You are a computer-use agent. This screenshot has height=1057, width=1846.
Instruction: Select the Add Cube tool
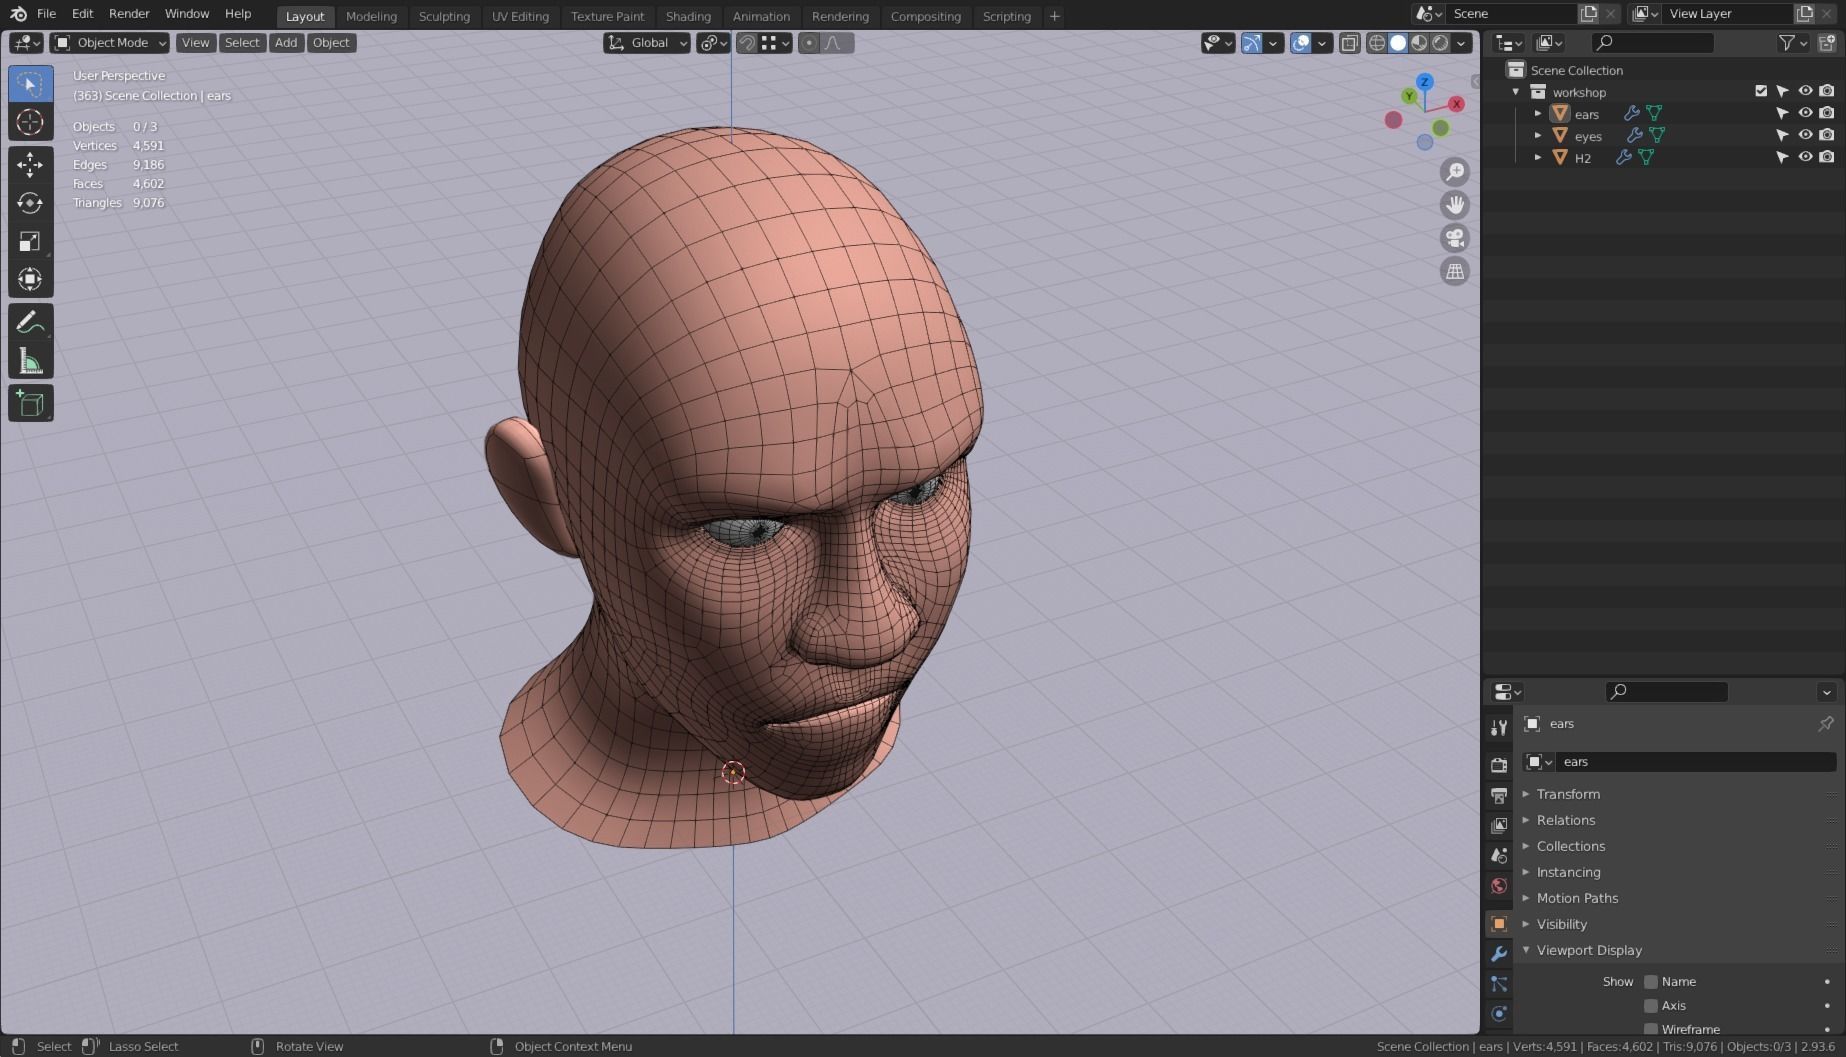pyautogui.click(x=30, y=403)
